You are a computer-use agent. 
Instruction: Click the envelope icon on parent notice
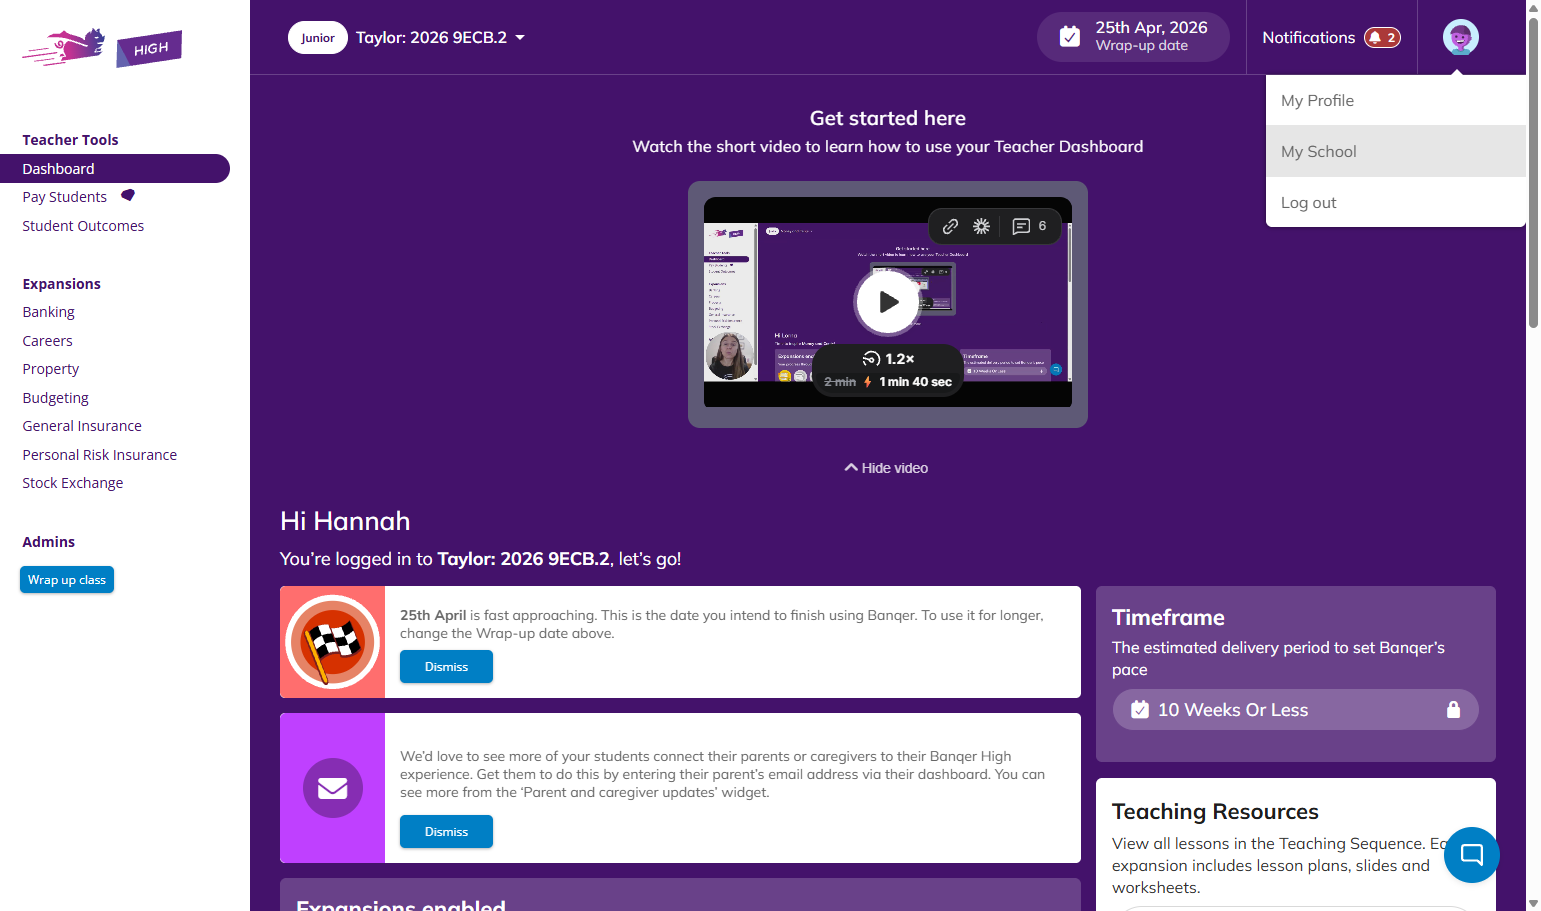tap(333, 788)
